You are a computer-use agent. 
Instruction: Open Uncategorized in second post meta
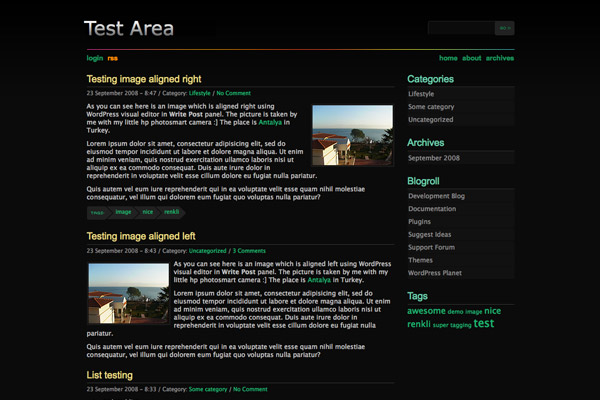click(x=207, y=251)
